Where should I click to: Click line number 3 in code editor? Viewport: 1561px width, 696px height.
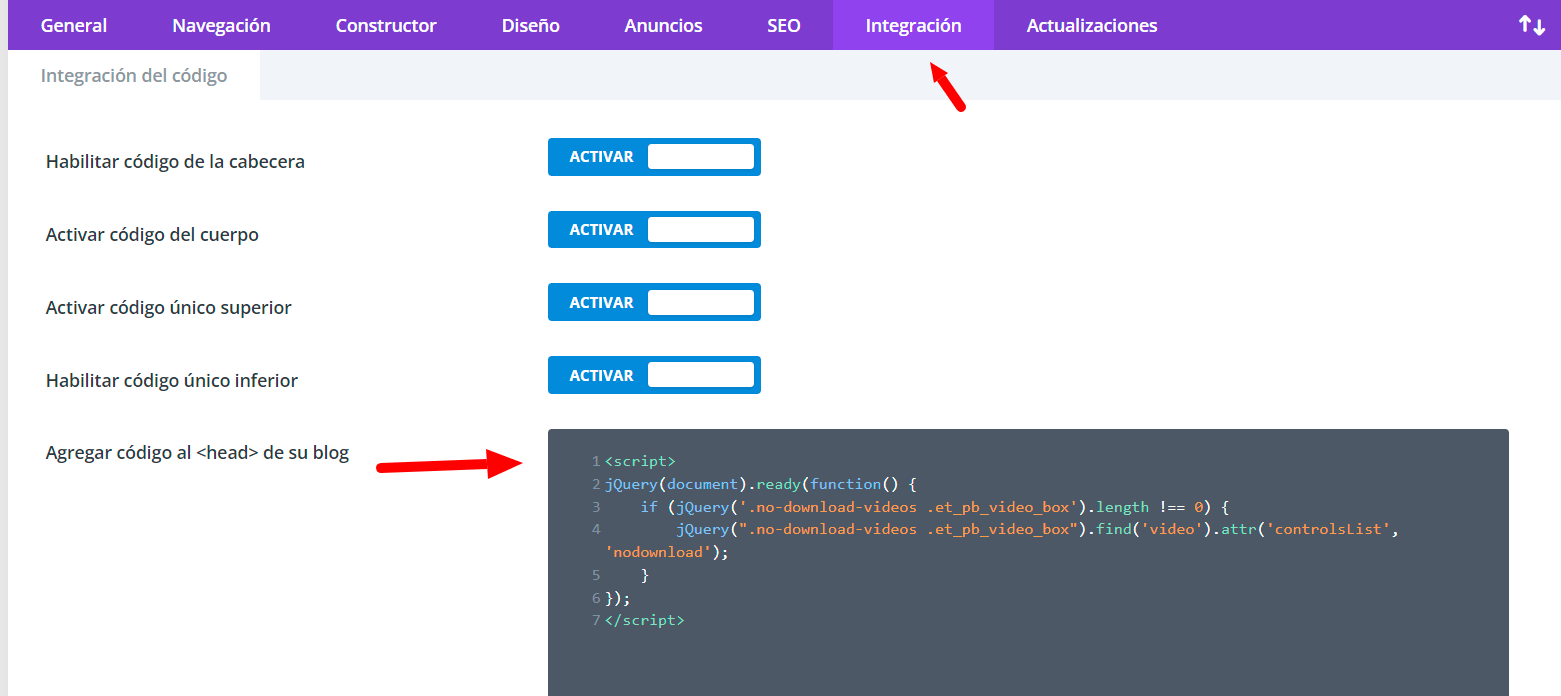point(596,507)
